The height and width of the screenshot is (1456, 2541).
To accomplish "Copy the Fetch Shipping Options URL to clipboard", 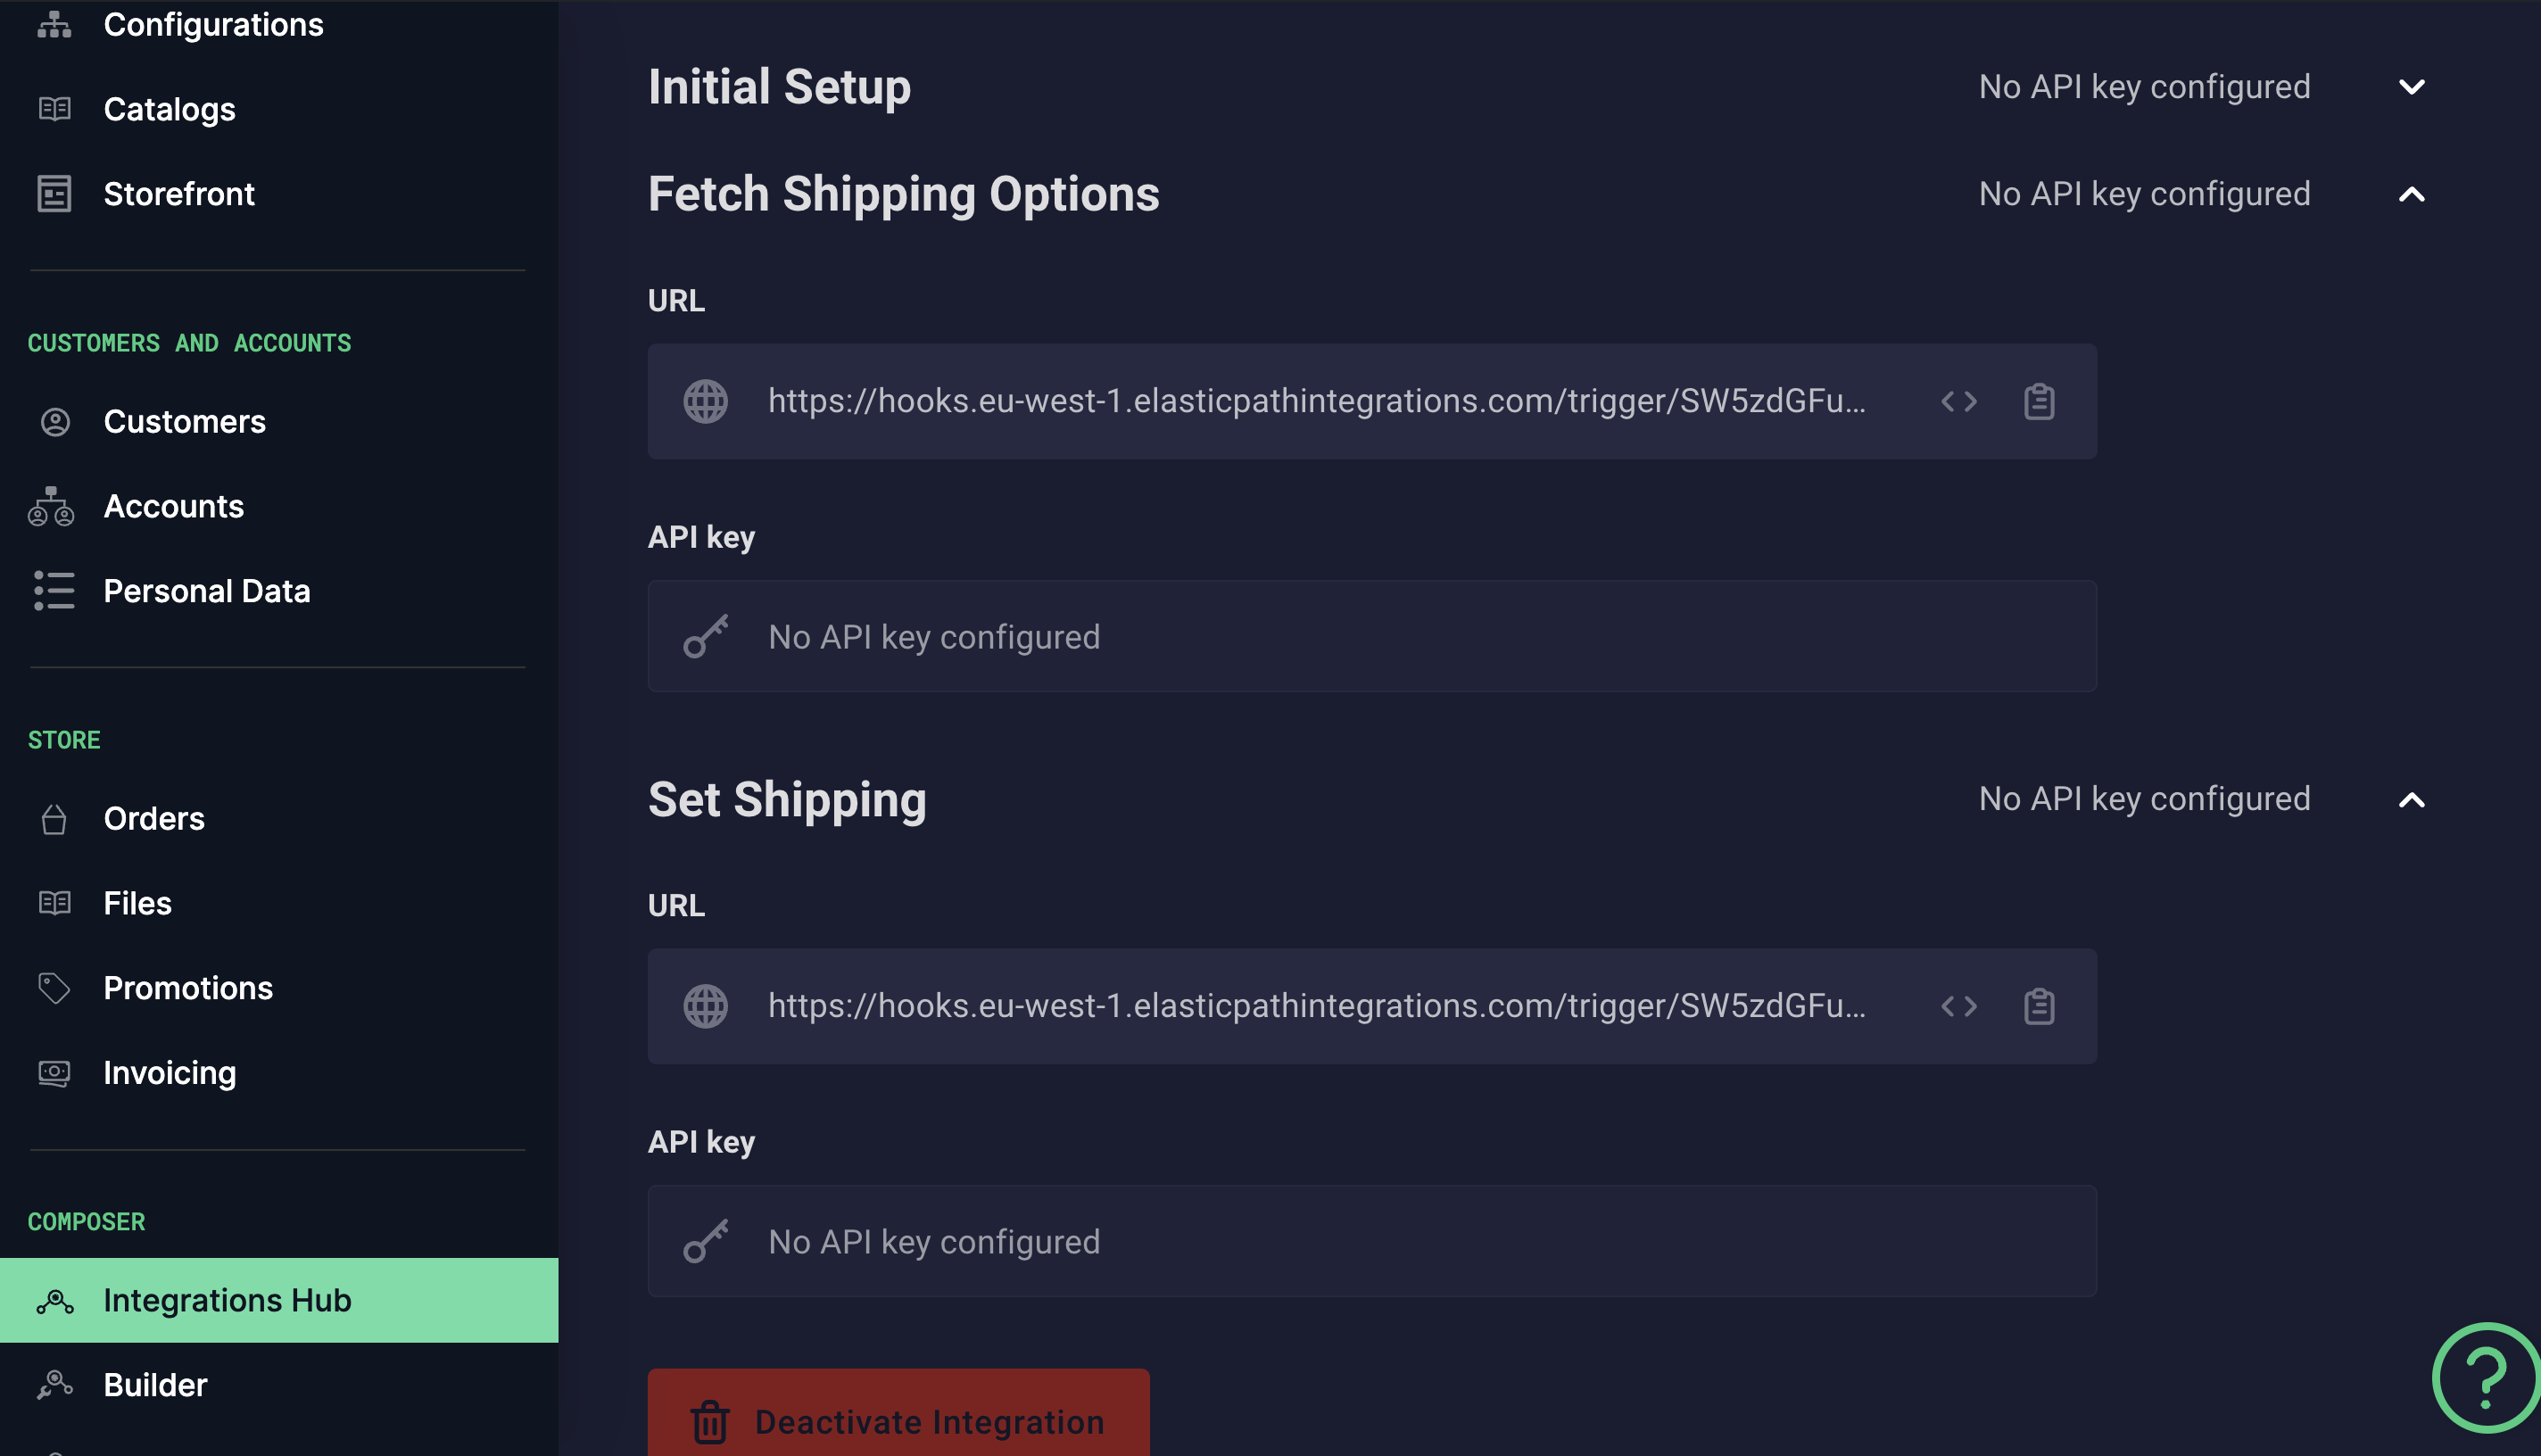I will point(2038,402).
